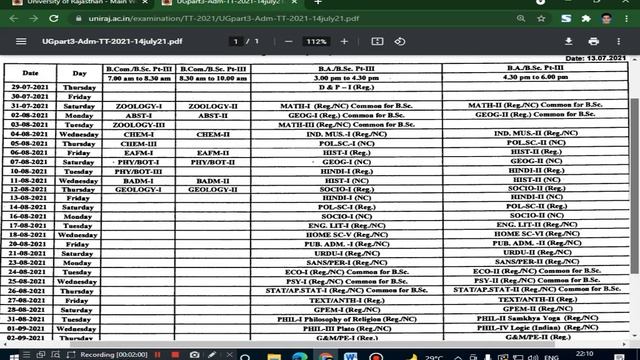Open Microsoft Word from the taskbar
The image size is (640, 360).
350,357
